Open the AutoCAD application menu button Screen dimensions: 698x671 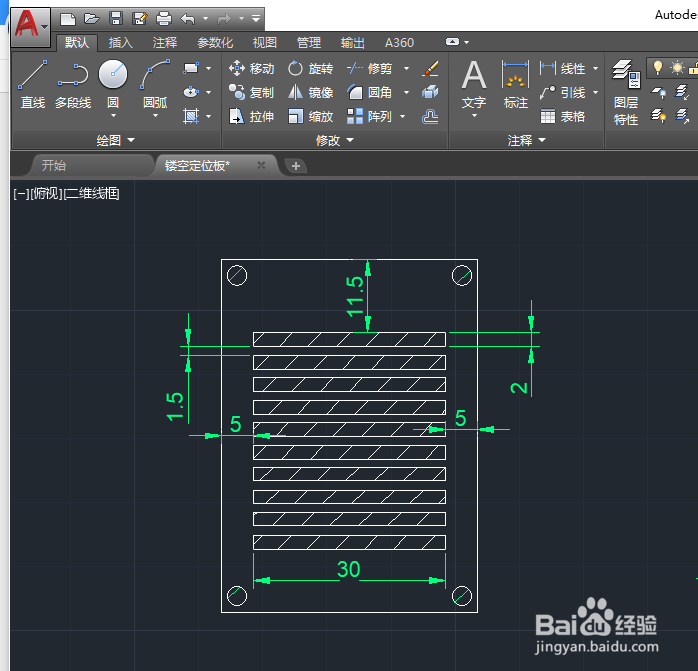[x=30, y=26]
